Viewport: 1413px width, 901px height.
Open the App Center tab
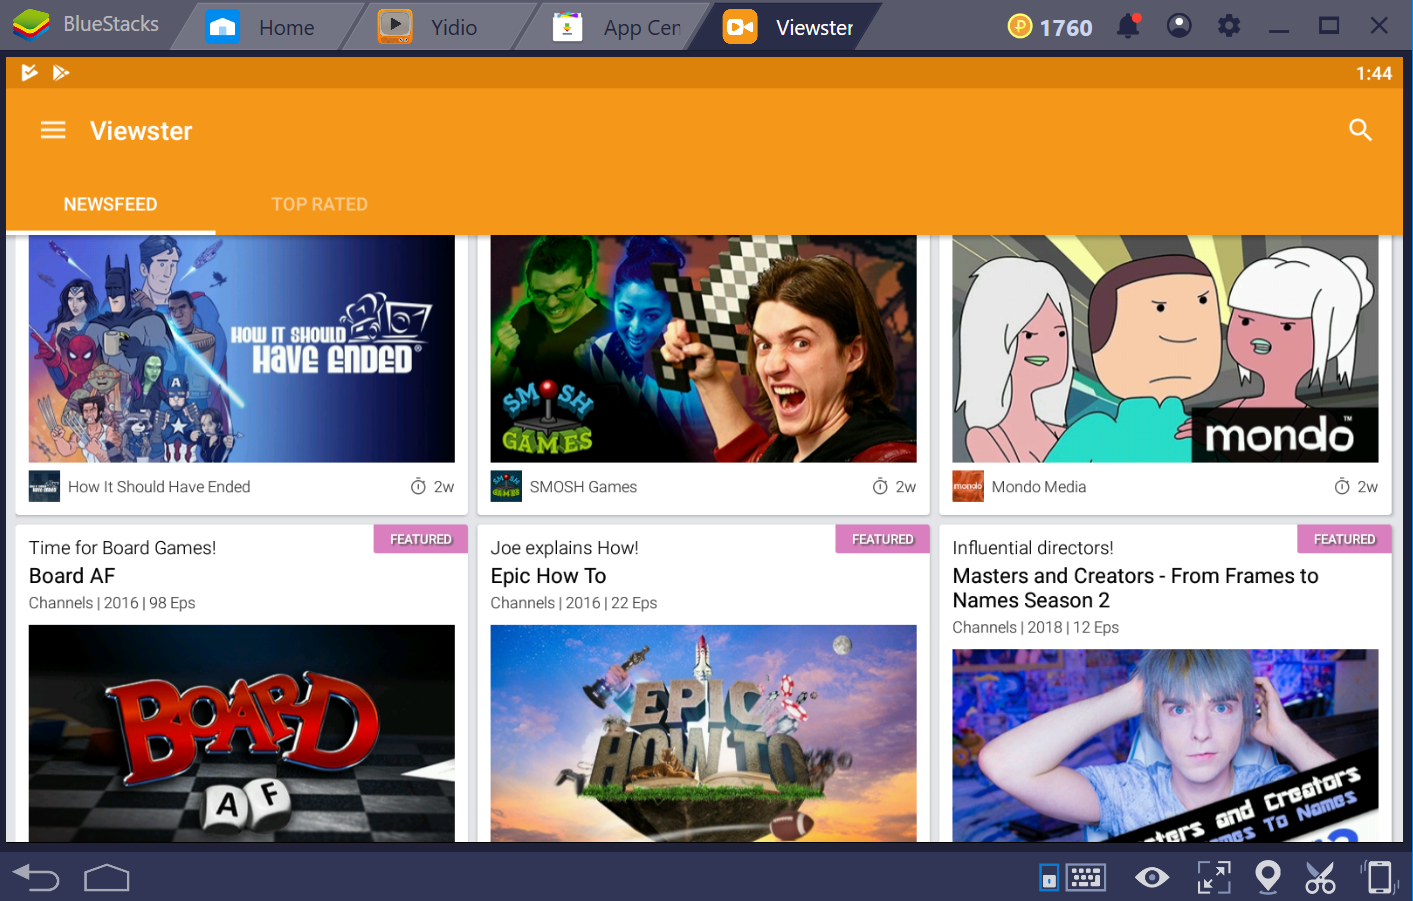[x=617, y=27]
